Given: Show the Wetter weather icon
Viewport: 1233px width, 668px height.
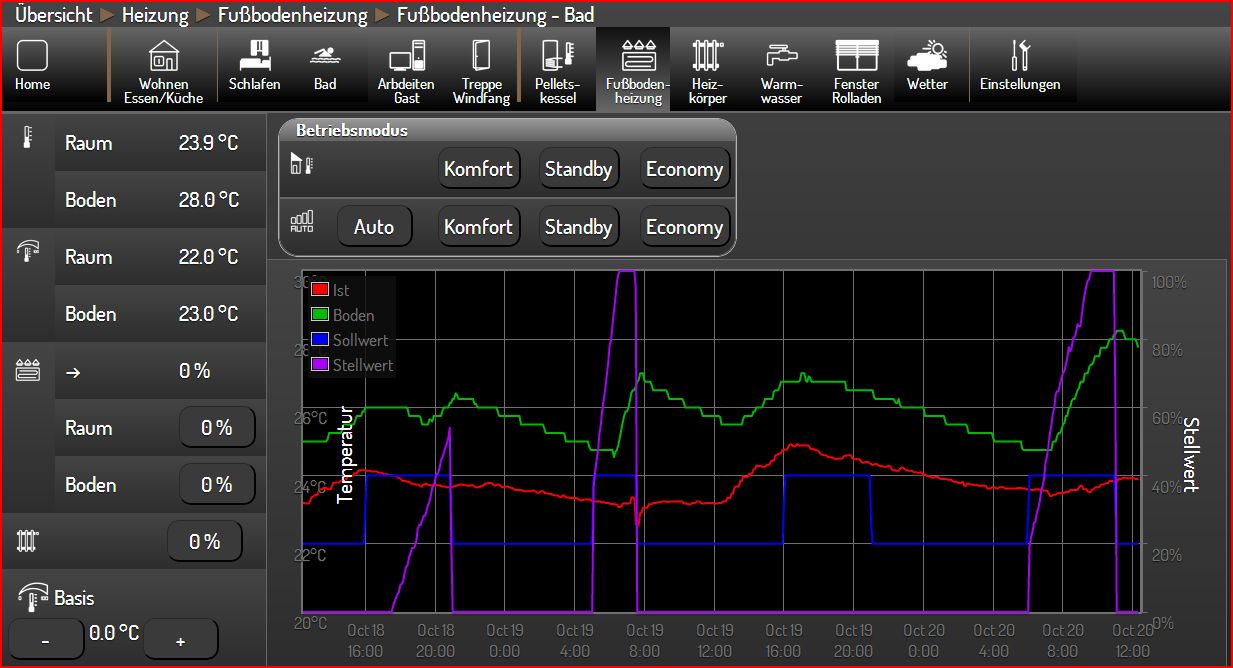Looking at the screenshot, I should point(927,65).
